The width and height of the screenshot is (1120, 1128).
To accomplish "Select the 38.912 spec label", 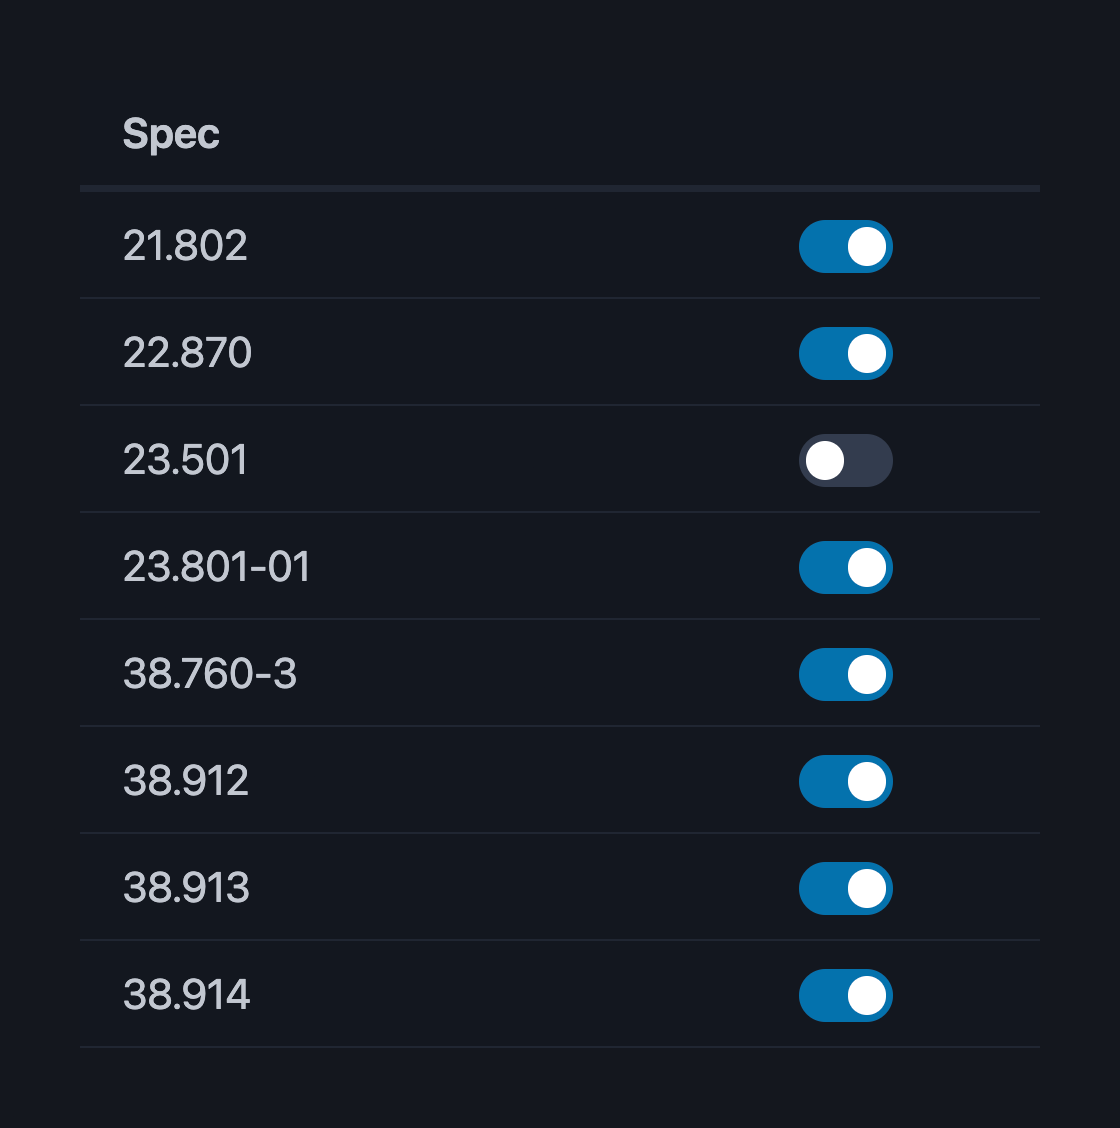I will [x=187, y=781].
